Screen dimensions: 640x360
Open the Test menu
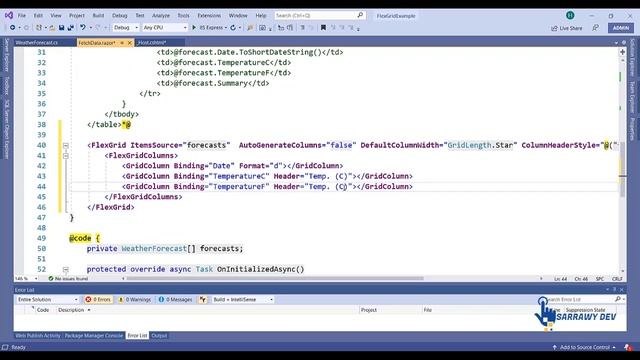(x=140, y=16)
